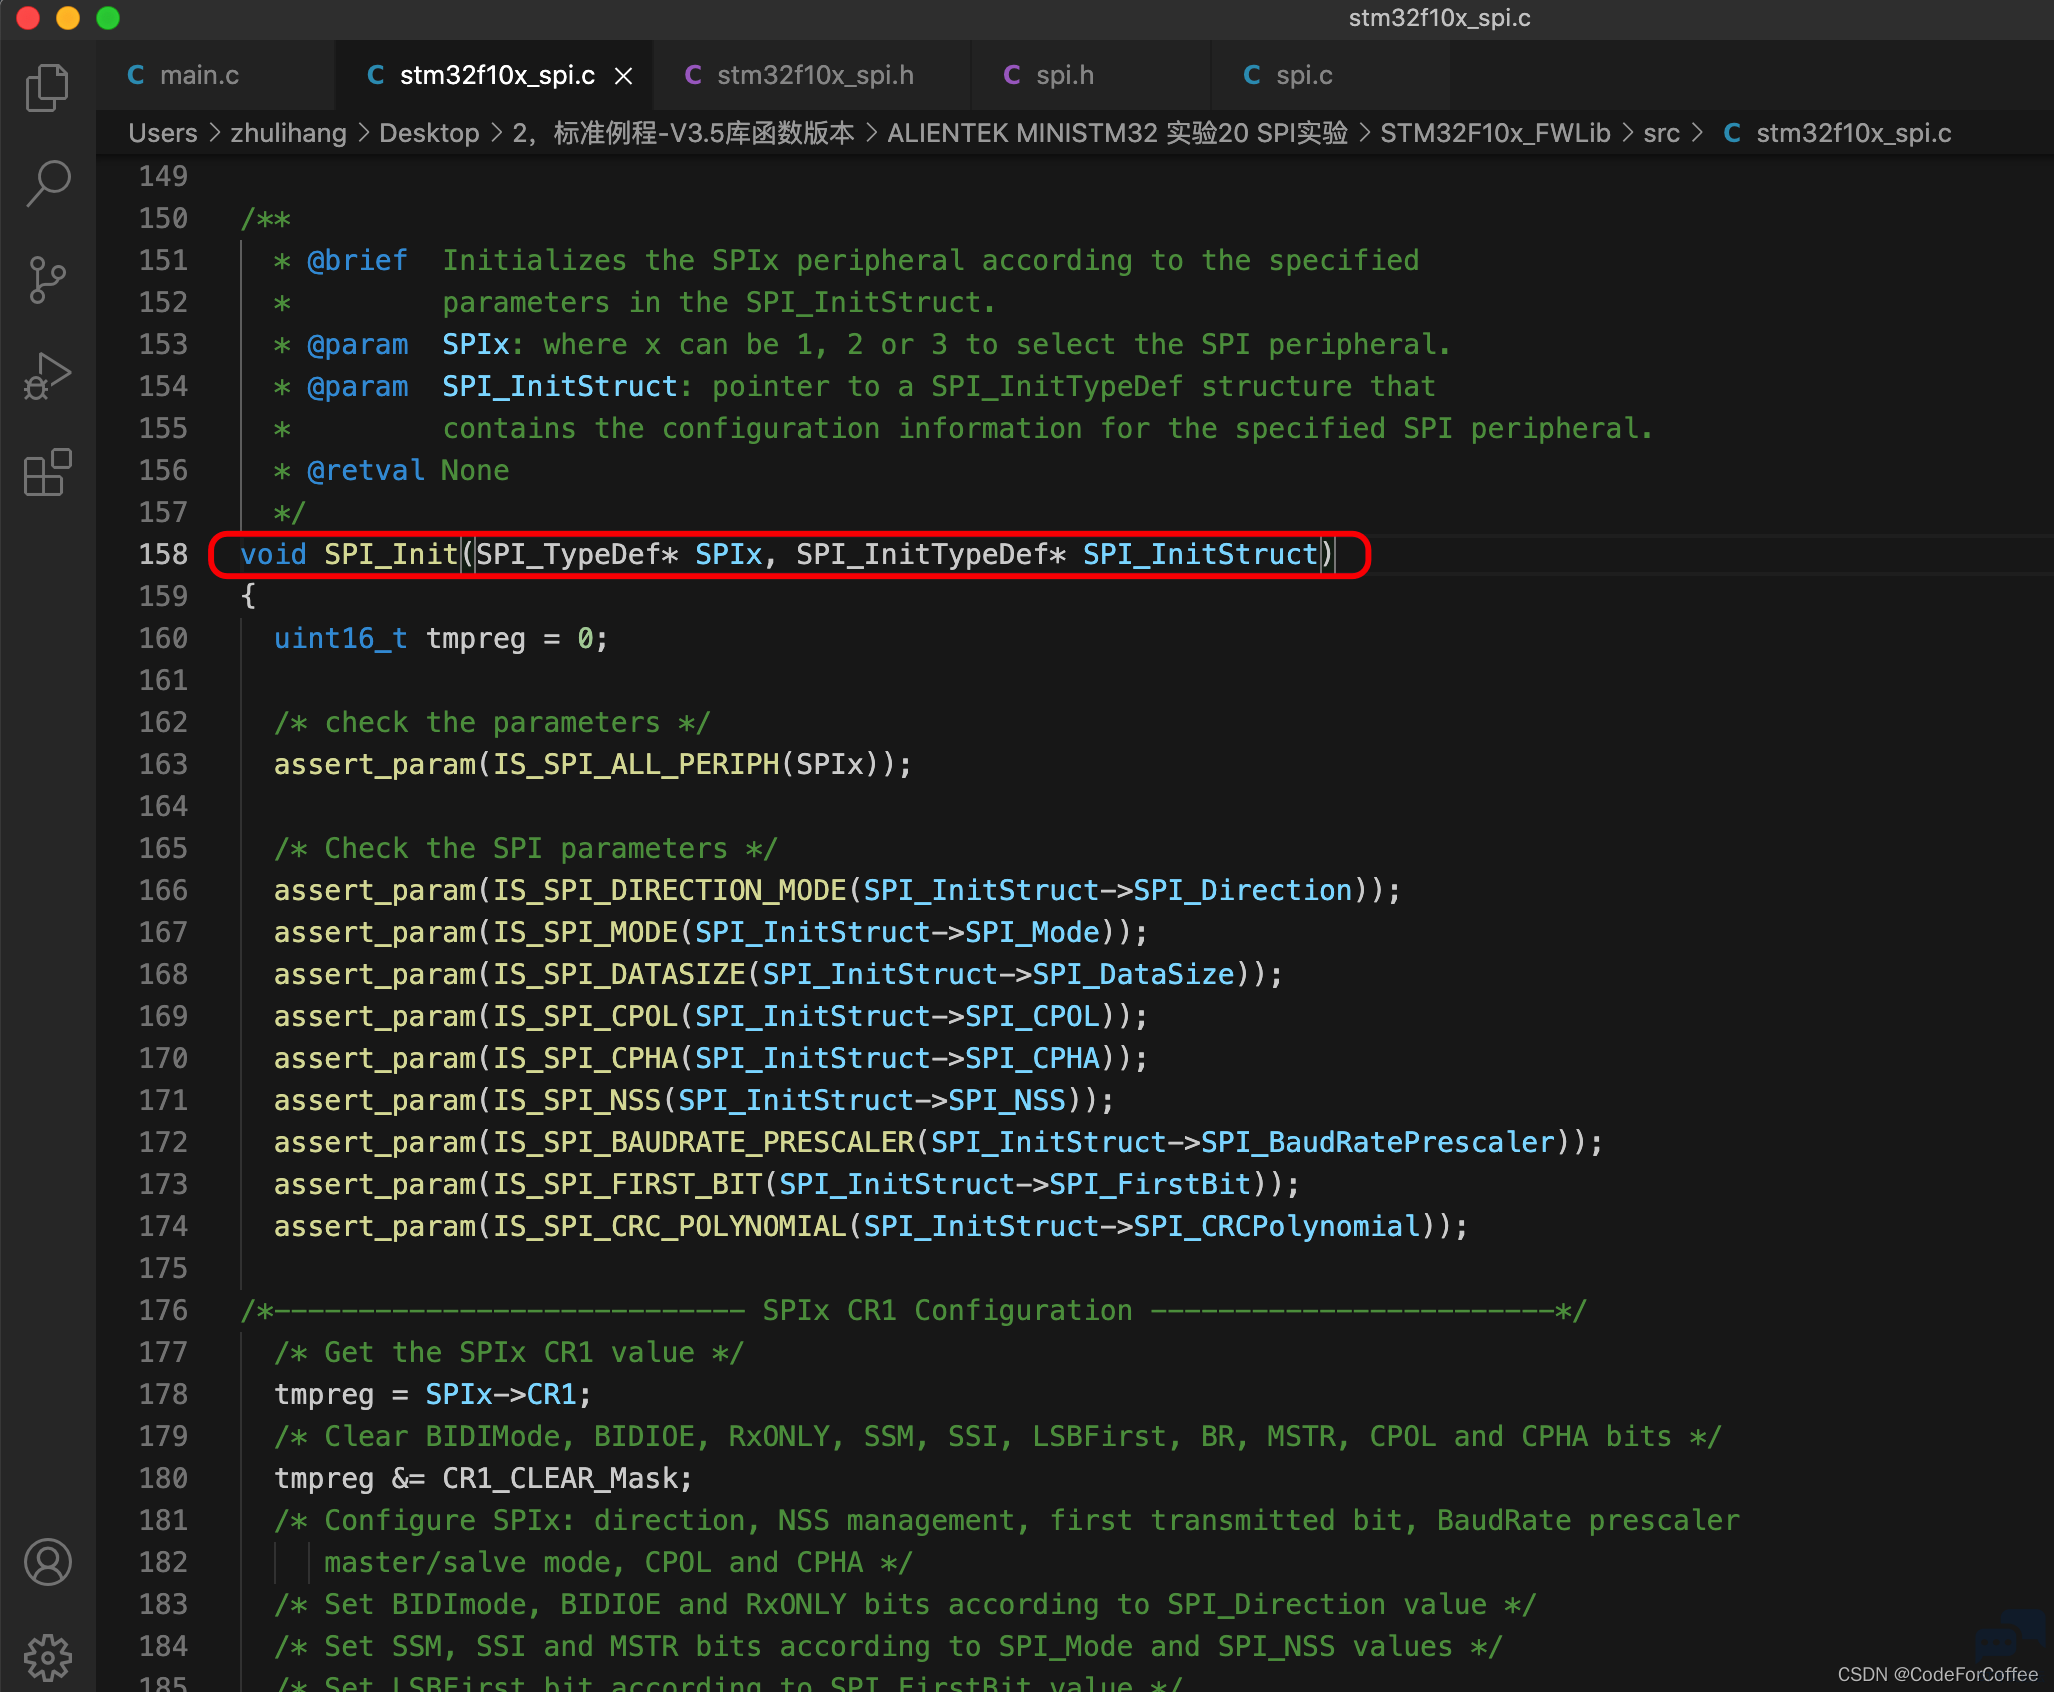This screenshot has width=2054, height=1692.
Task: Expand the src breadcrumb segment
Action: click(1661, 133)
